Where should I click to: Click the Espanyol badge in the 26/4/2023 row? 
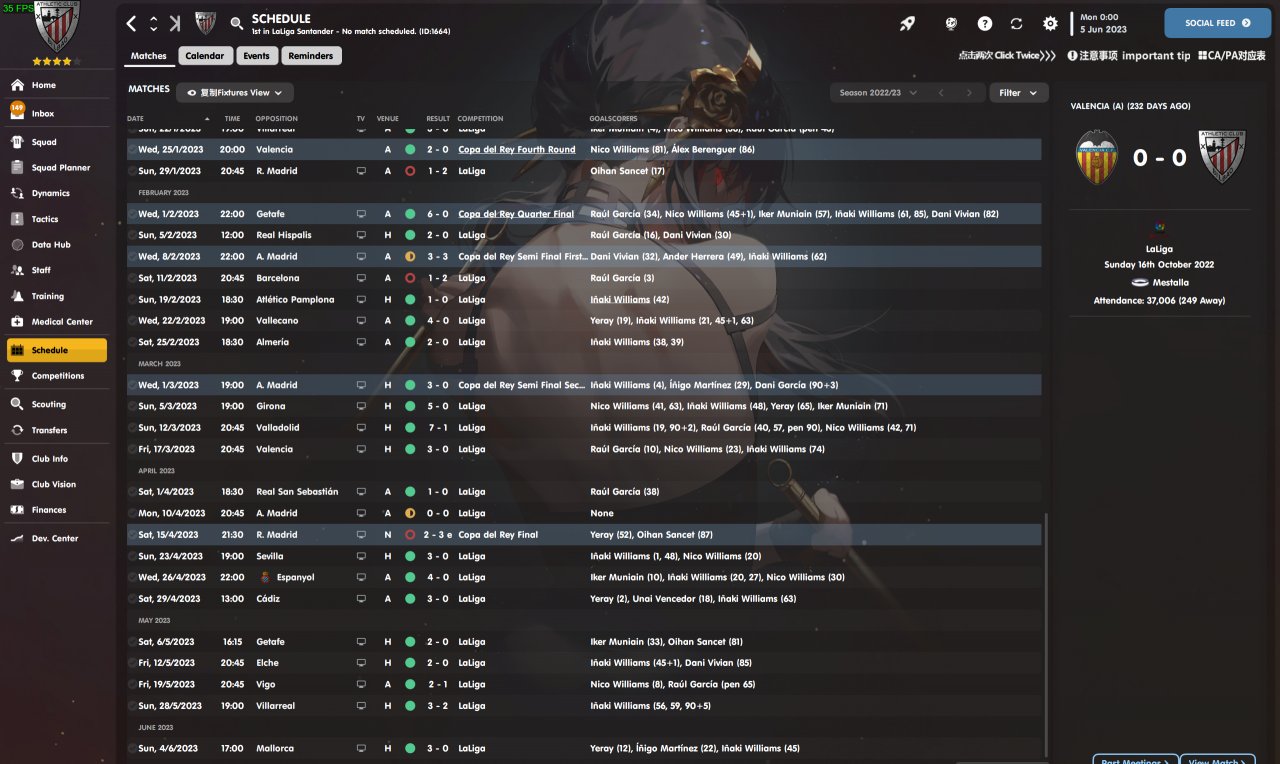tap(265, 577)
